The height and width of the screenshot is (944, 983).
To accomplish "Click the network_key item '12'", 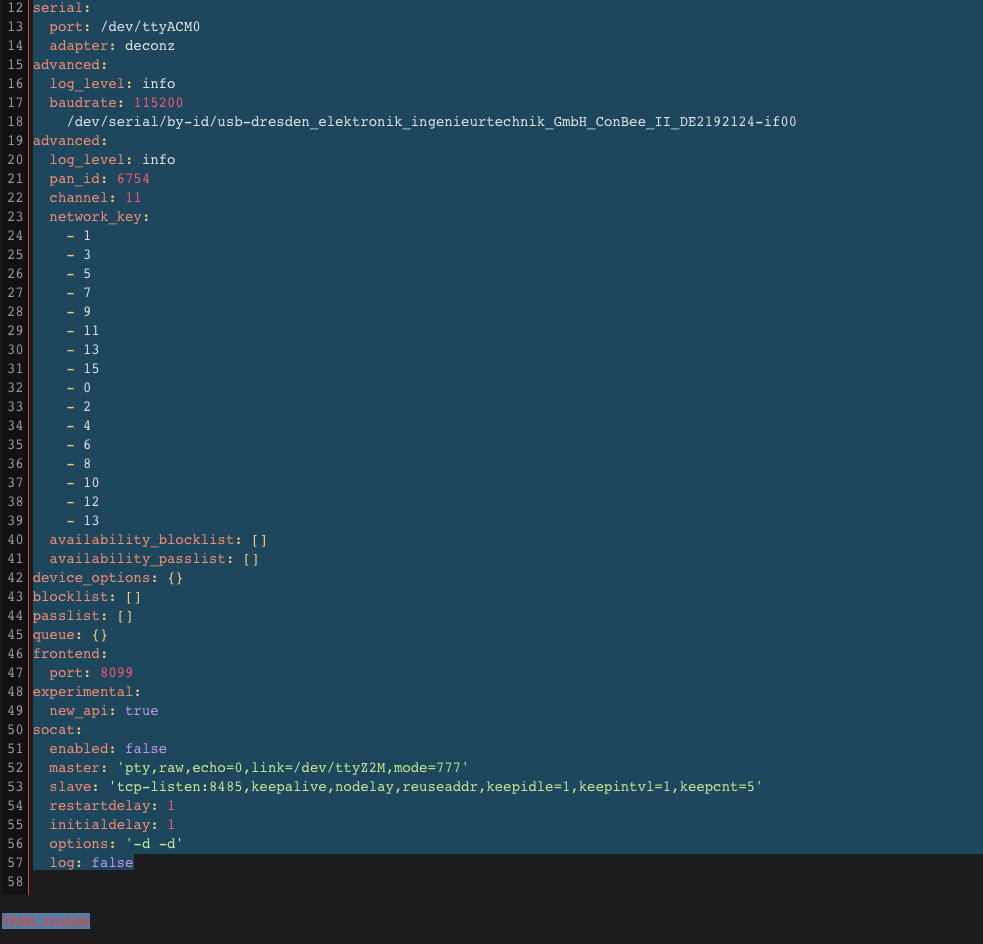I will [x=92, y=501].
